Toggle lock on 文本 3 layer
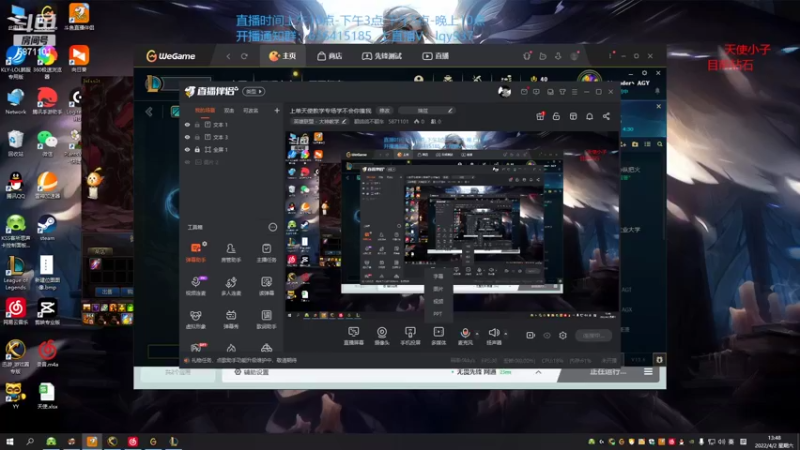800x450 pixels. click(197, 137)
